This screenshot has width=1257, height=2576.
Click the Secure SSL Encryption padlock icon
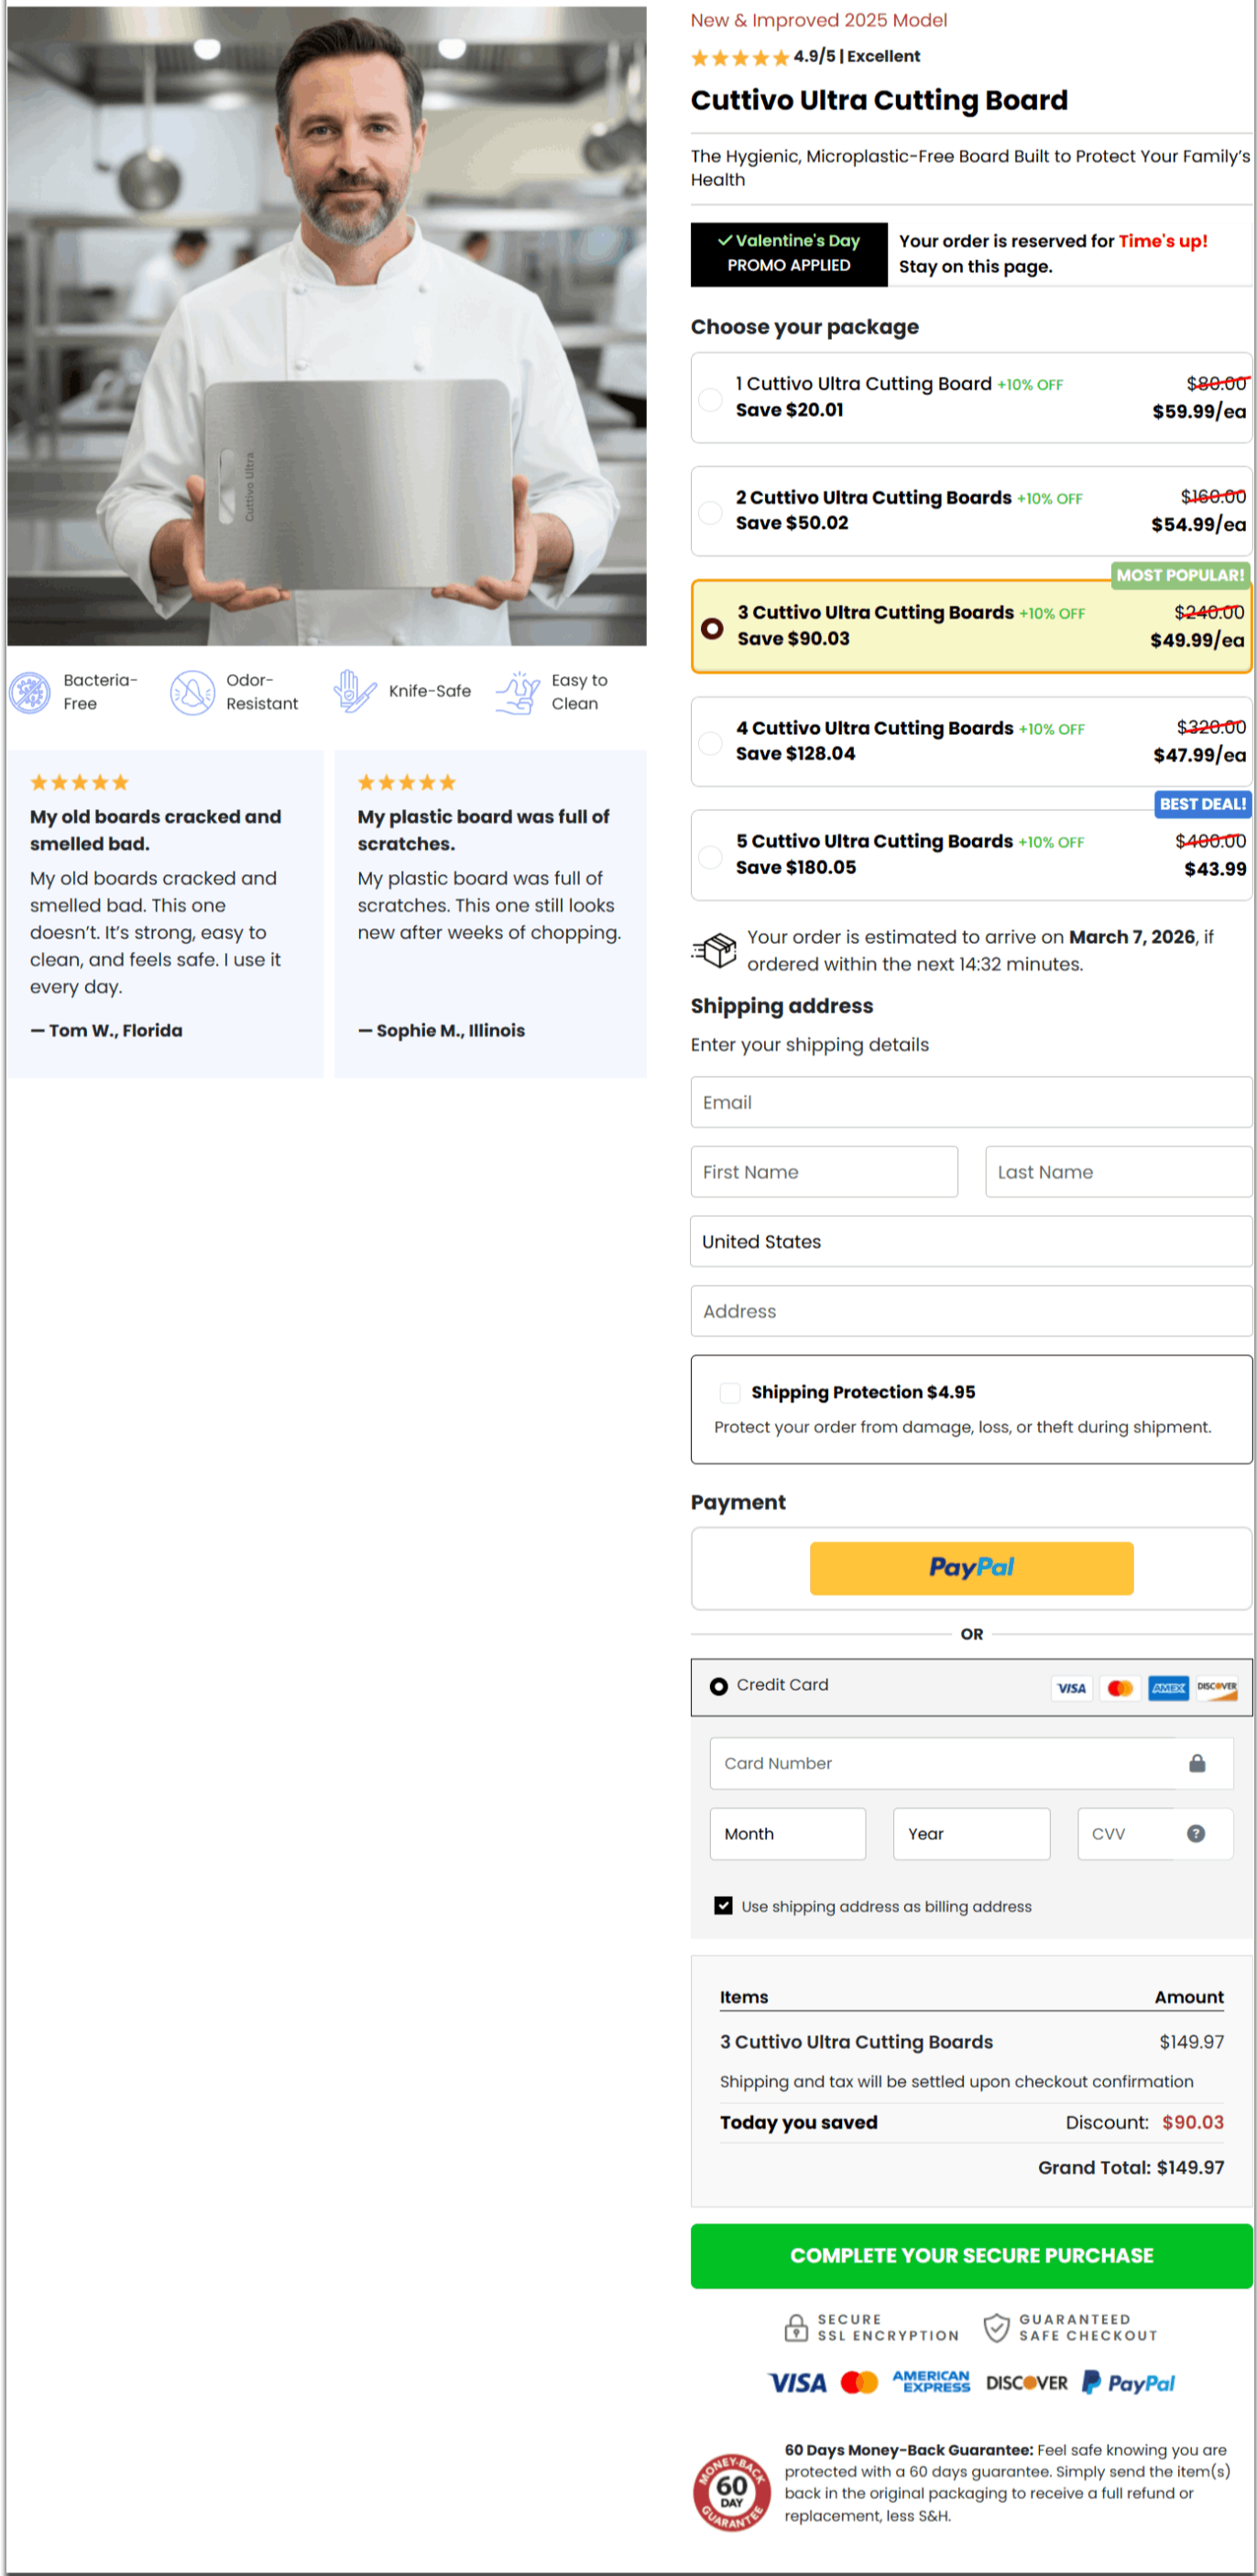pos(796,2327)
